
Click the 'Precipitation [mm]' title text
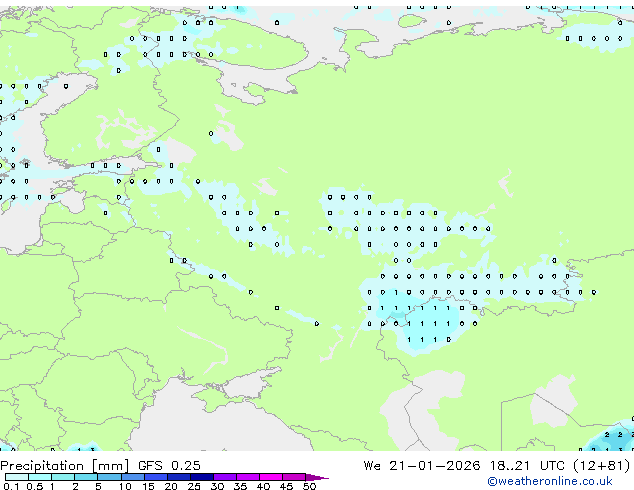(65, 466)
